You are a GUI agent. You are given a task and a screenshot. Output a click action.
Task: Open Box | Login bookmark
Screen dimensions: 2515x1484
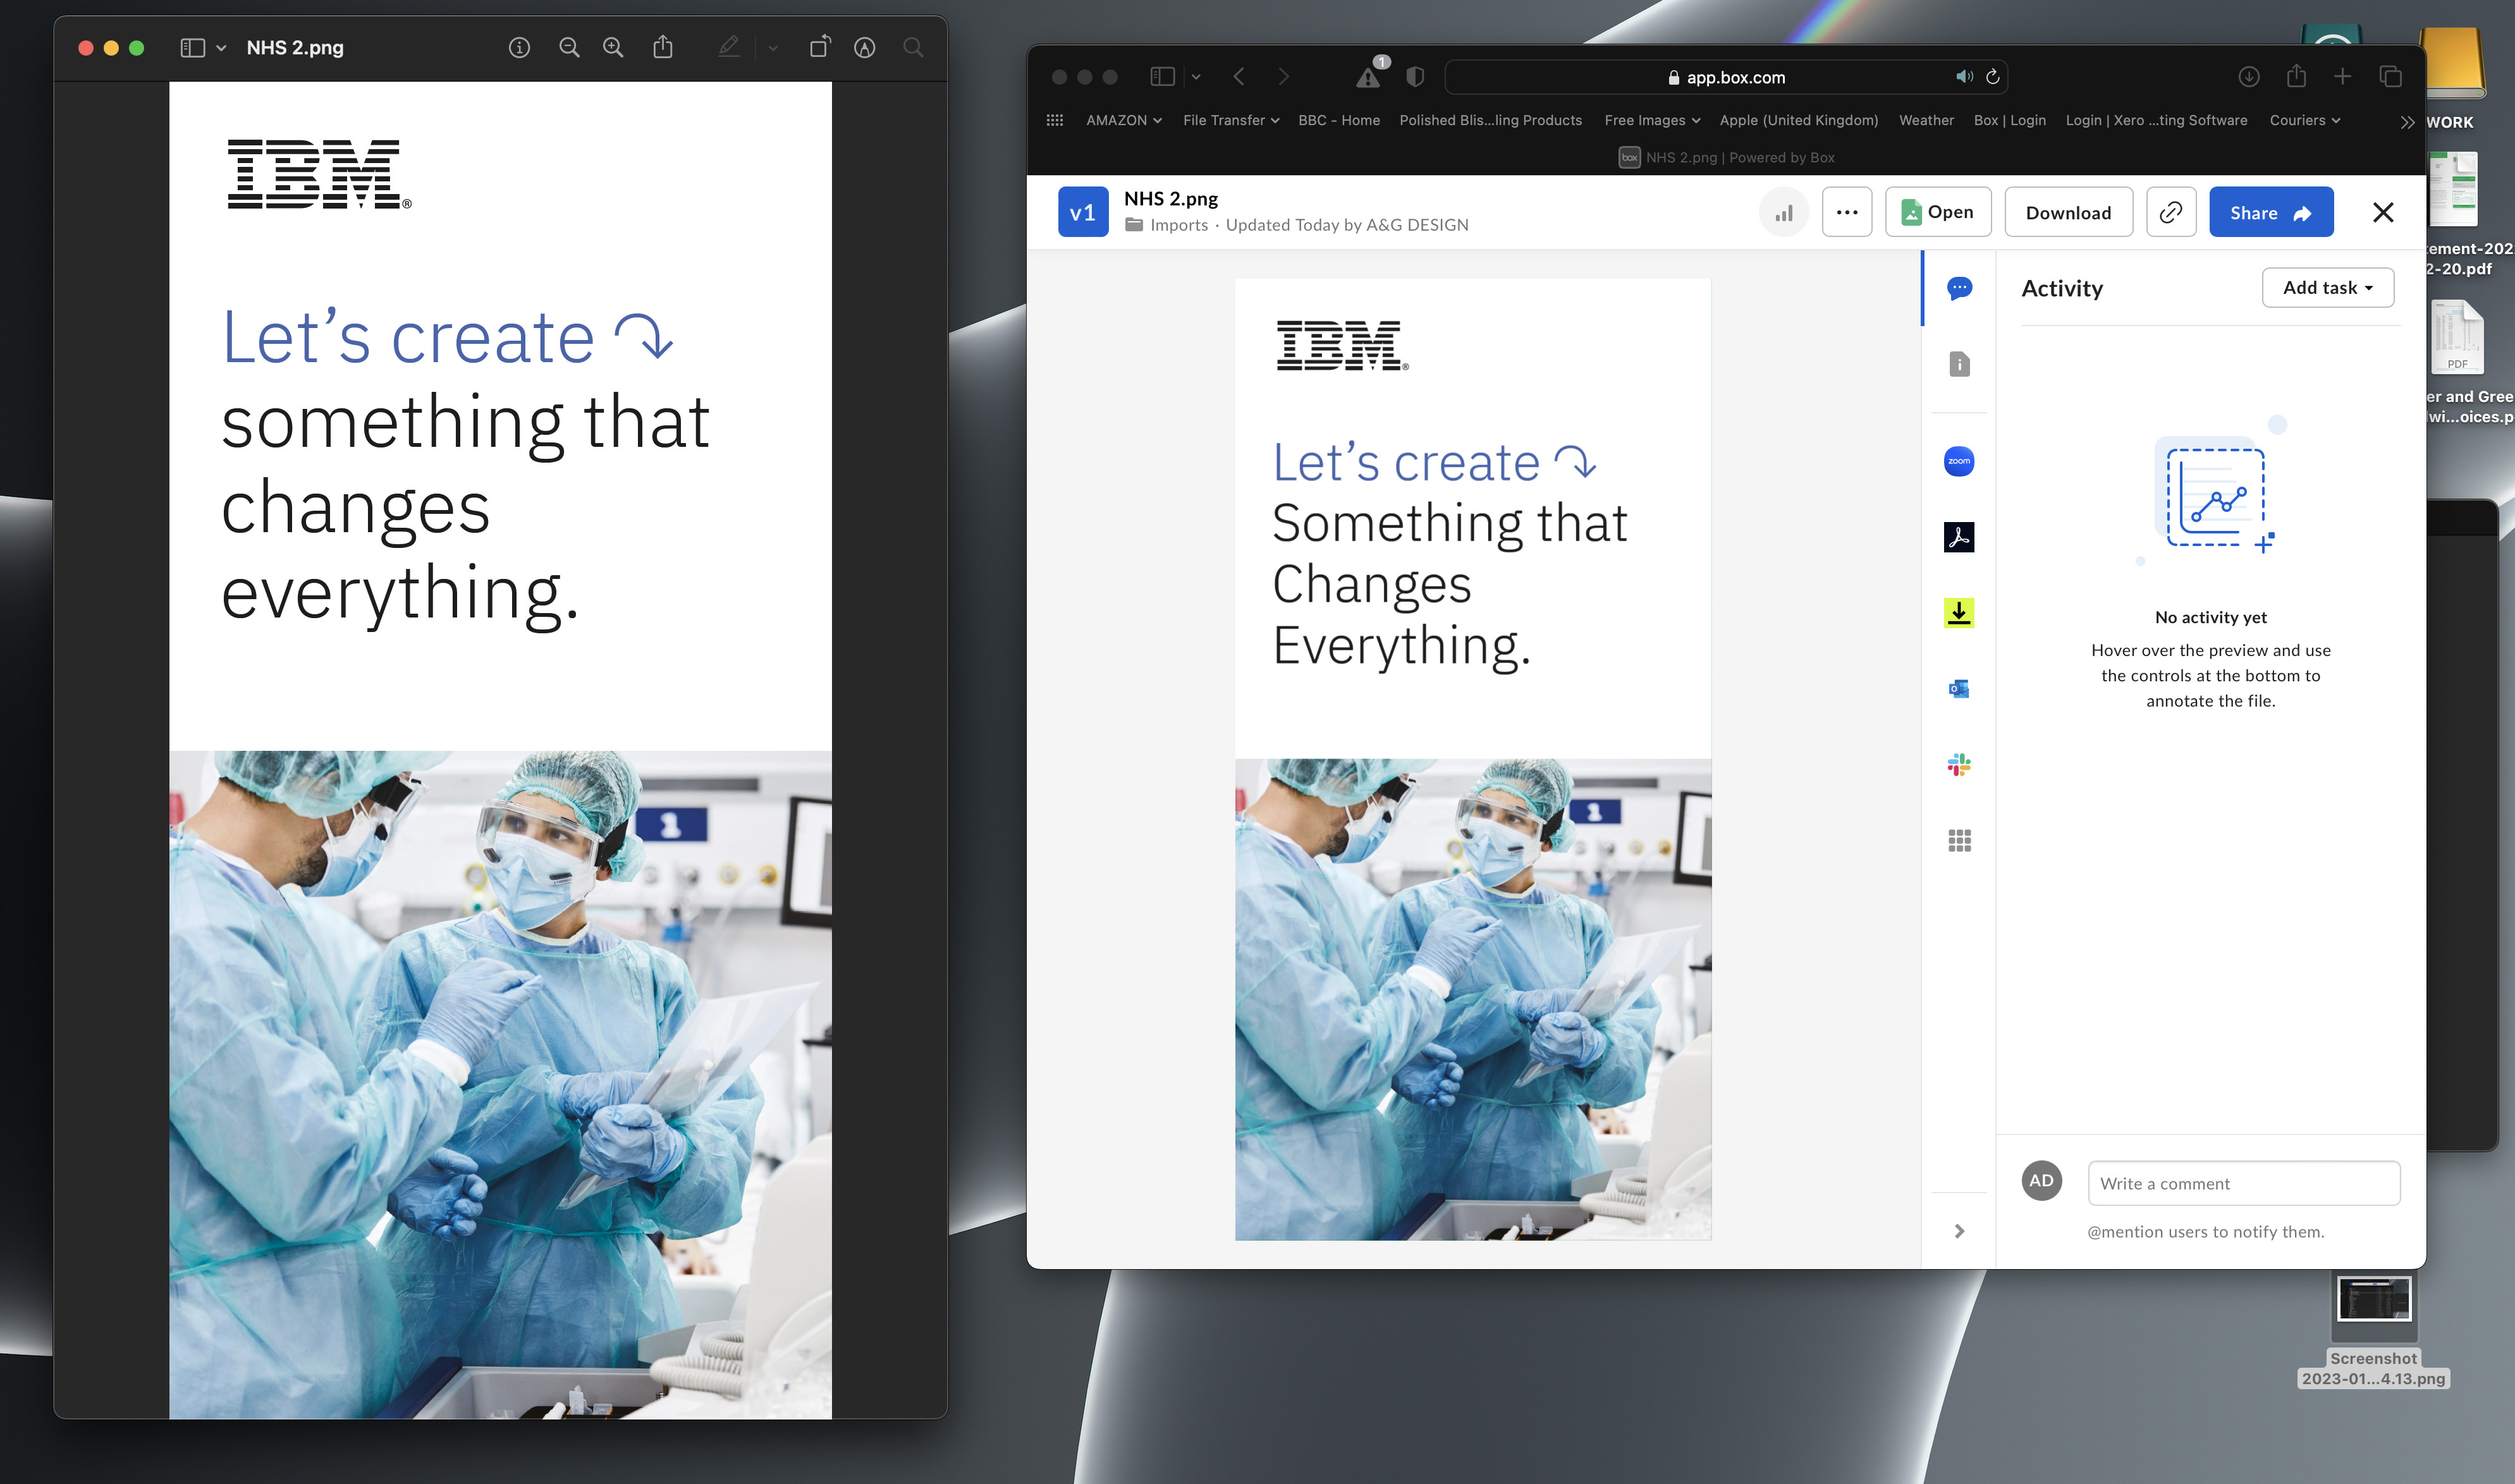[x=2010, y=120]
